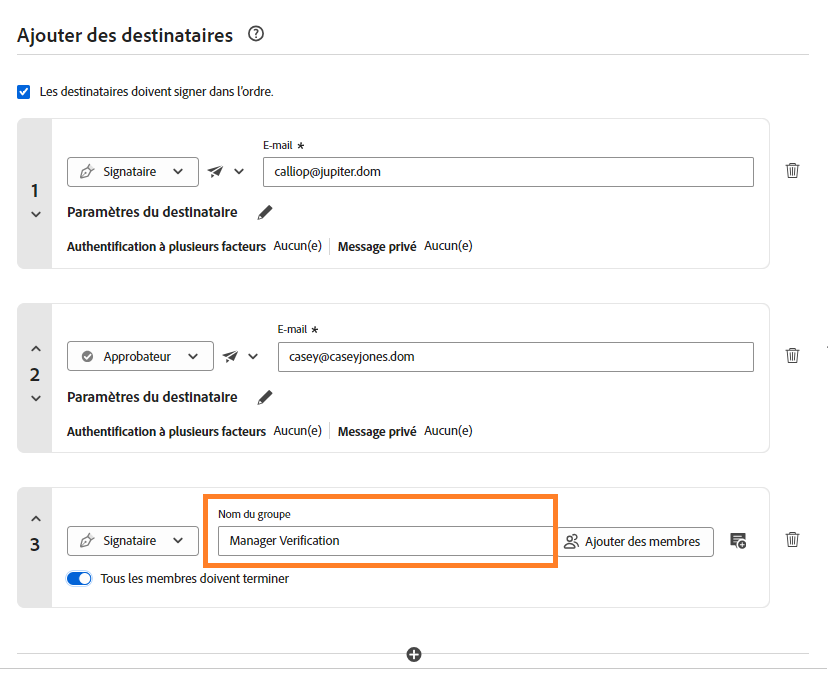Delete the Manager Verification group via its trash icon
Image resolution: width=830 pixels, height=688 pixels.
click(792, 540)
